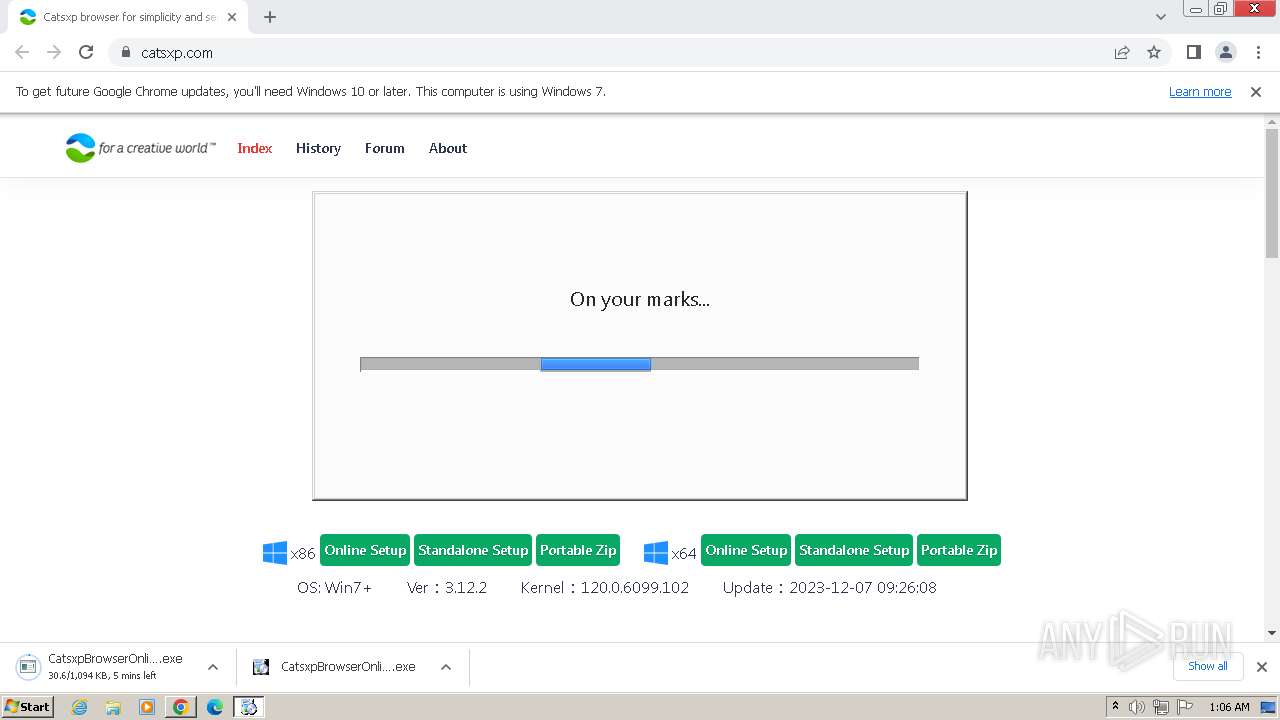Viewport: 1280px width, 720px height.
Task: Click the Kernel: 120.0.6099.102 text
Action: point(605,587)
